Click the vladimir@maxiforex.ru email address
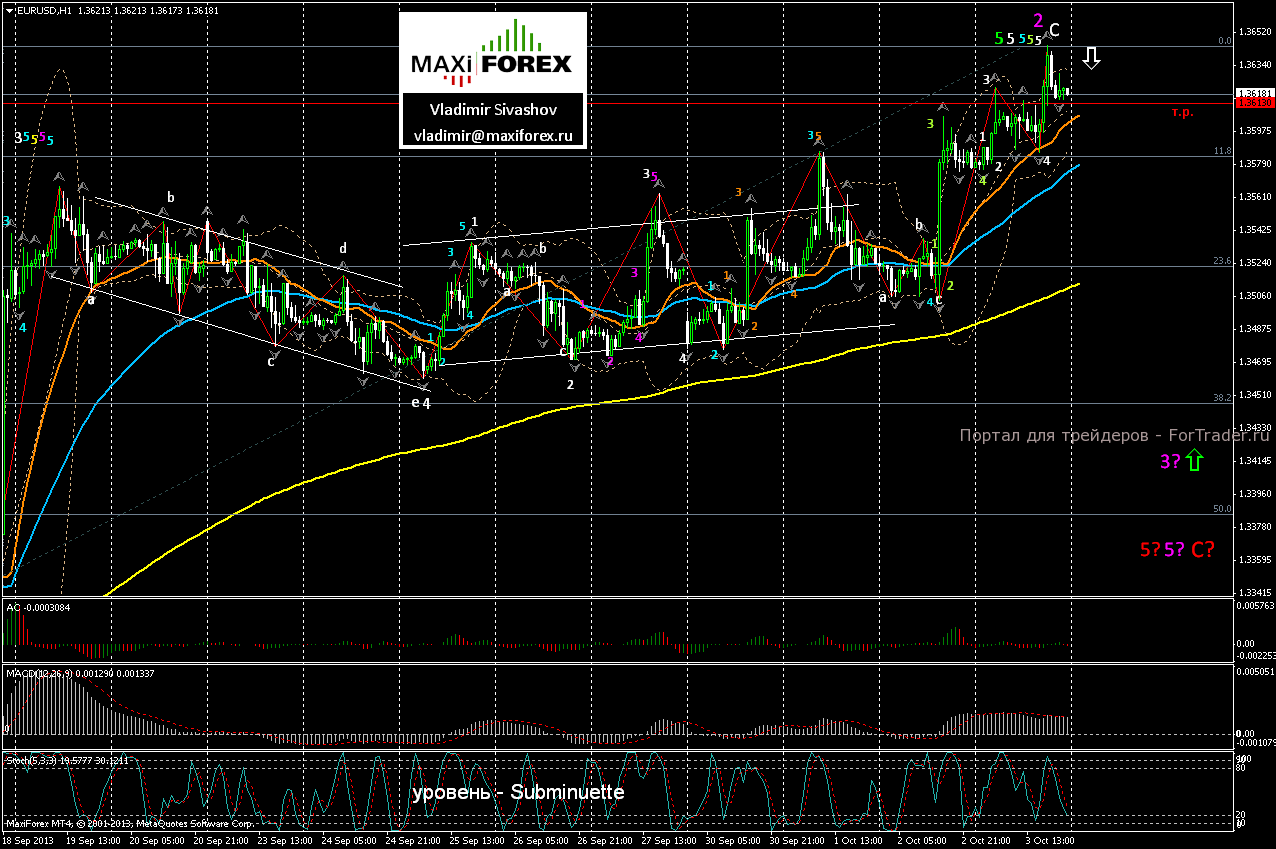Viewport: 1276px width, 849px height. (x=492, y=136)
